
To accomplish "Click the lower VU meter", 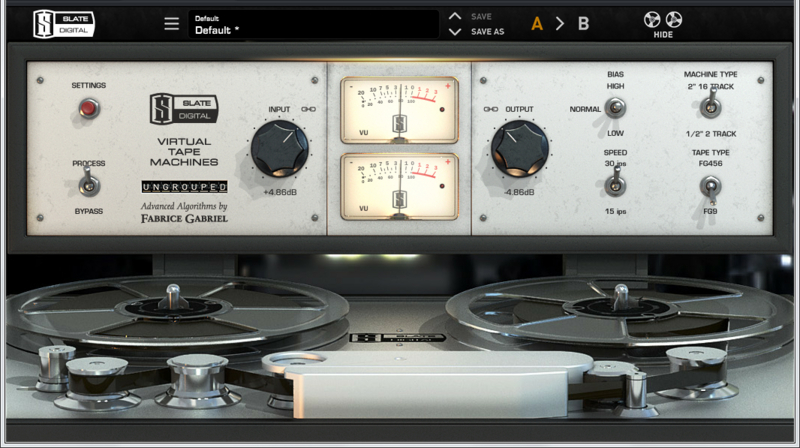I will pyautogui.click(x=399, y=187).
